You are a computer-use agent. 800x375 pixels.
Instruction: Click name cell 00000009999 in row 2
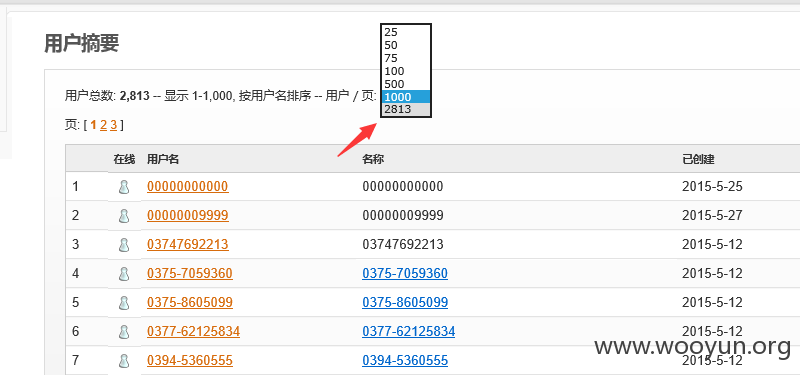pos(403,216)
